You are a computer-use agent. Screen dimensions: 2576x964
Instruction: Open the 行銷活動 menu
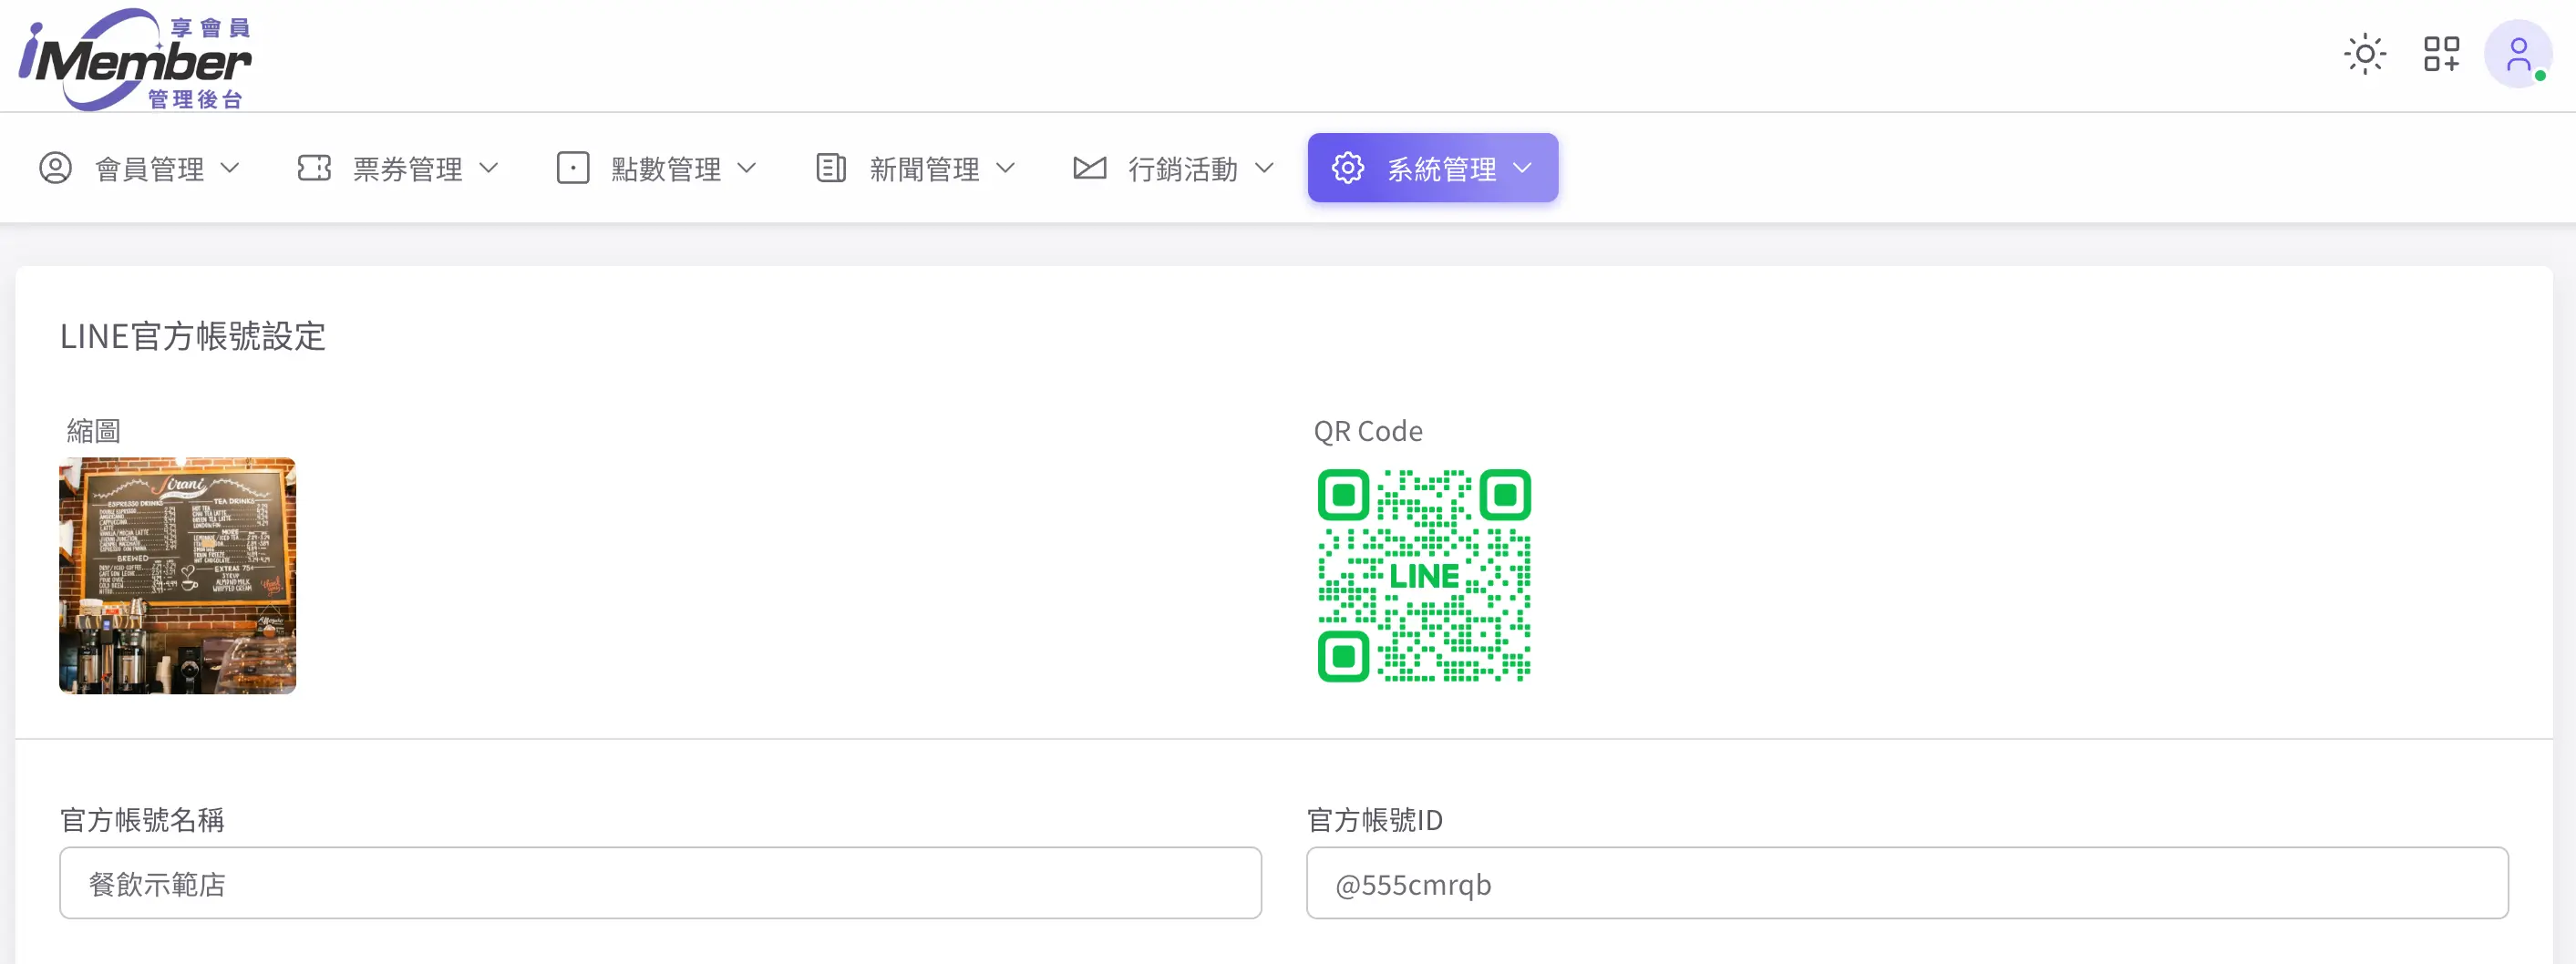click(x=1182, y=169)
